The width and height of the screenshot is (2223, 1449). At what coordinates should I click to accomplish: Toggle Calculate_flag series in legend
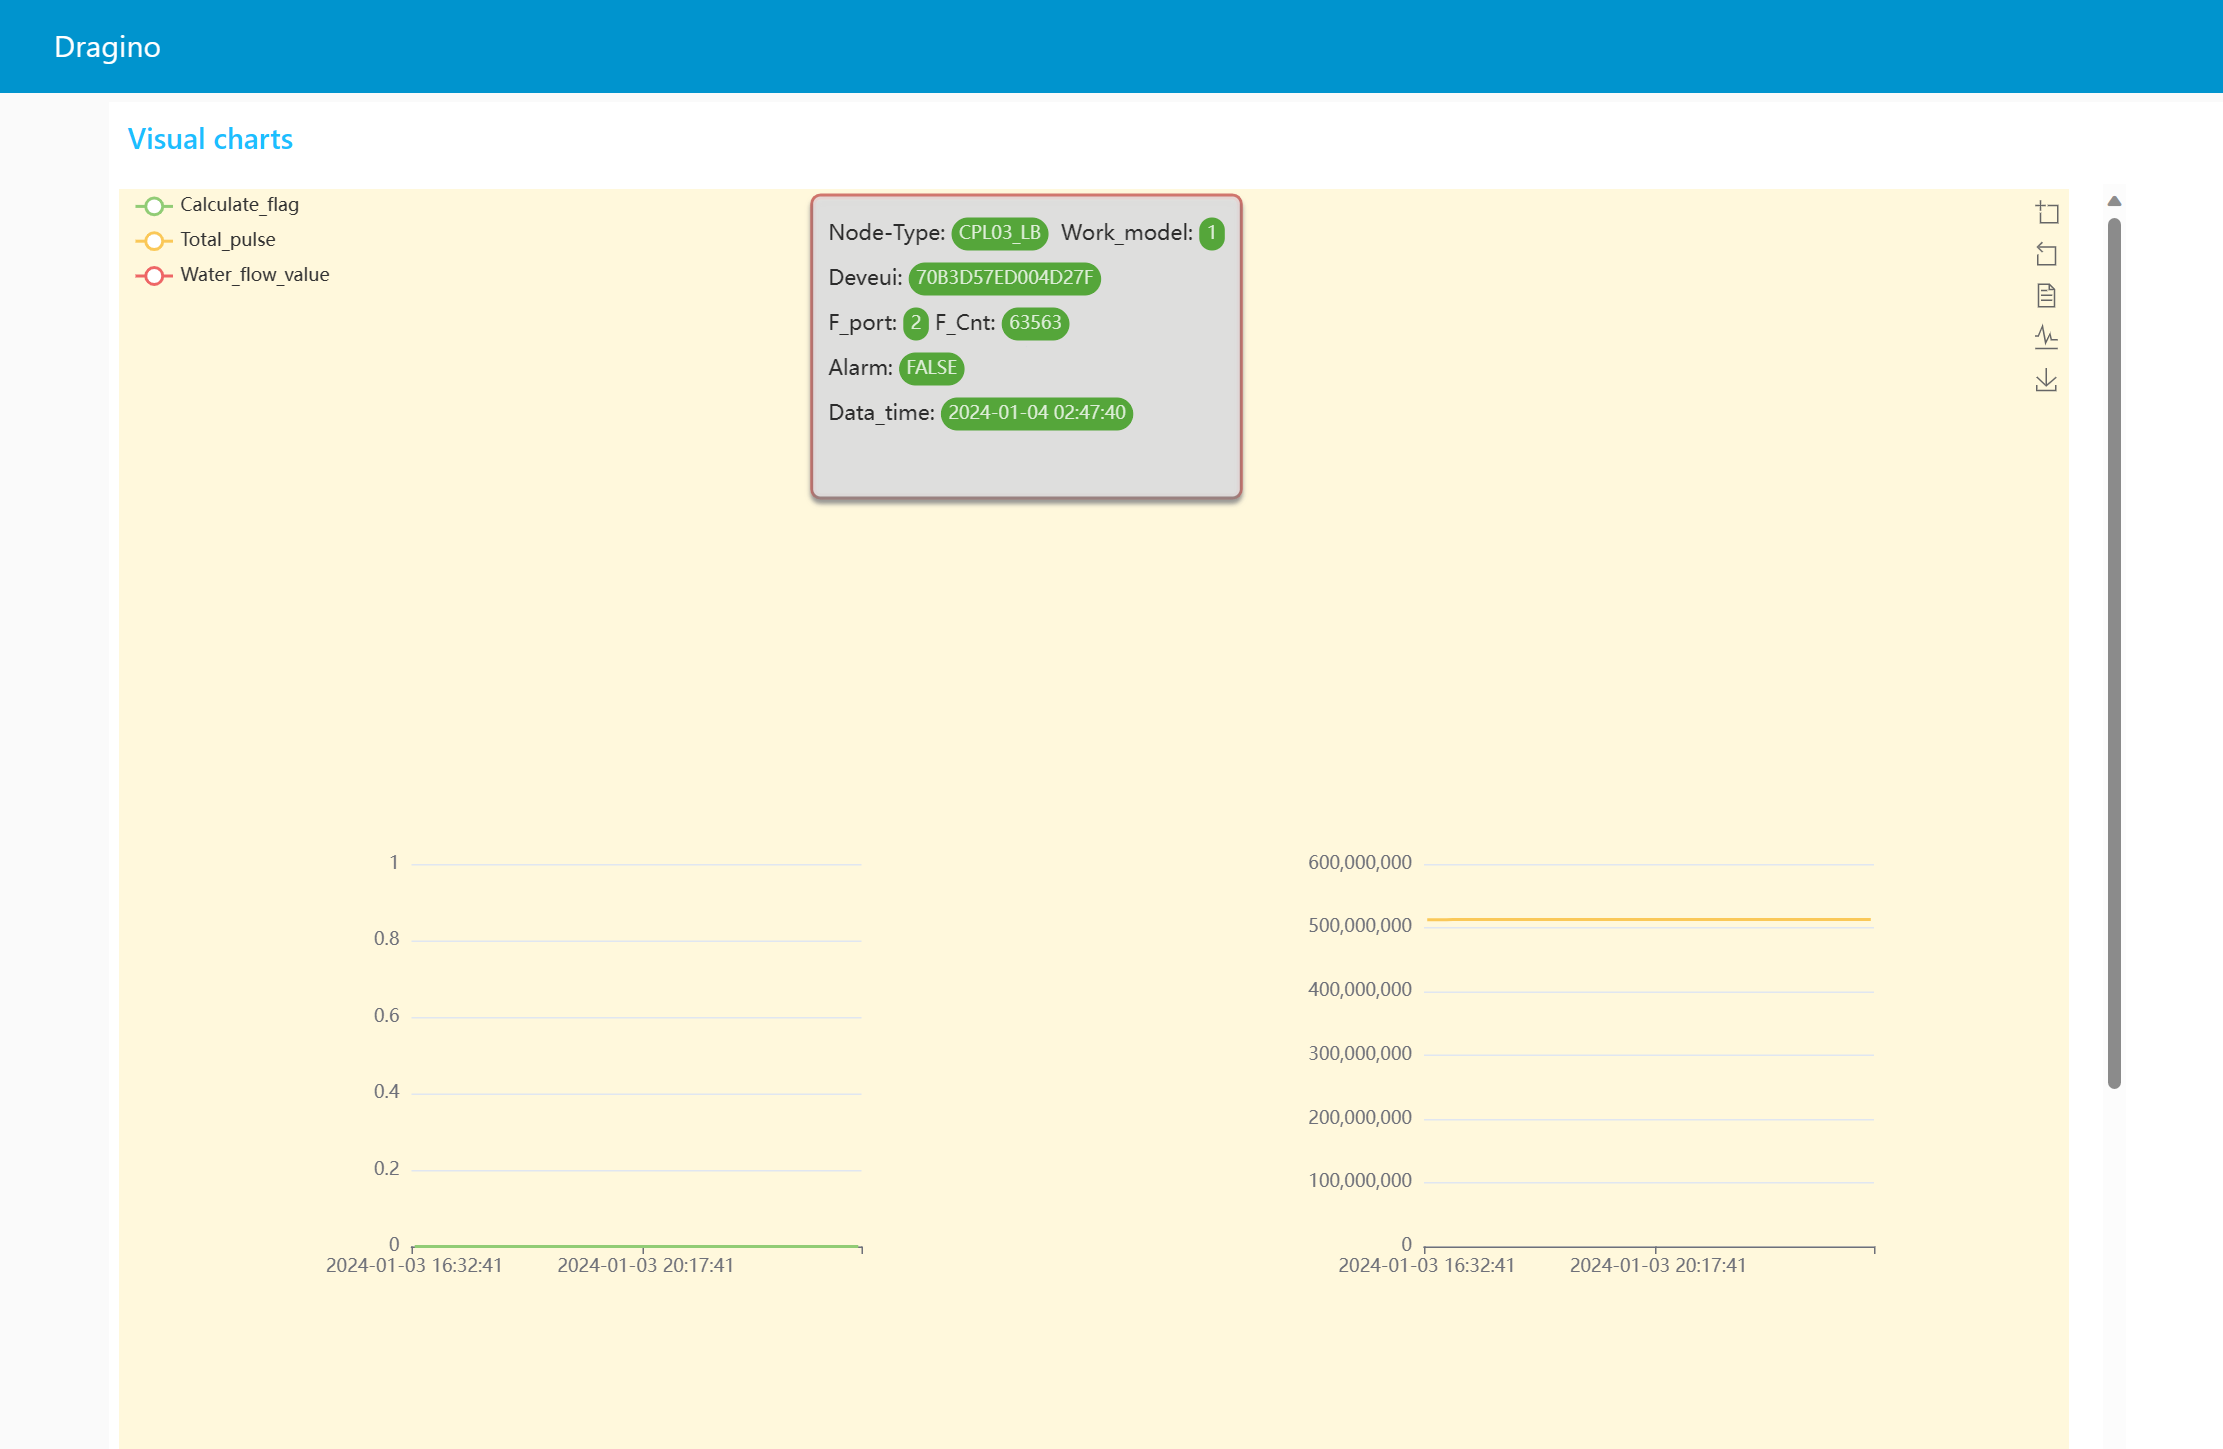click(217, 205)
